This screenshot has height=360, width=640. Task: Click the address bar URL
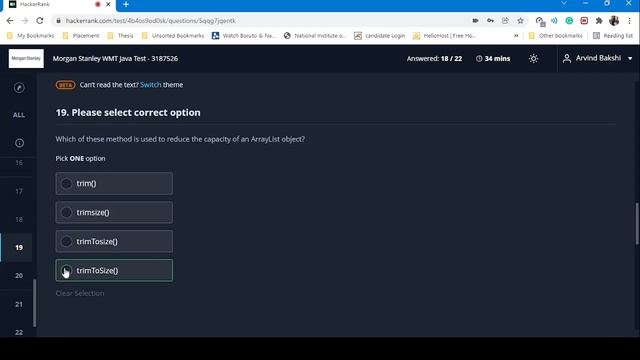(151, 20)
